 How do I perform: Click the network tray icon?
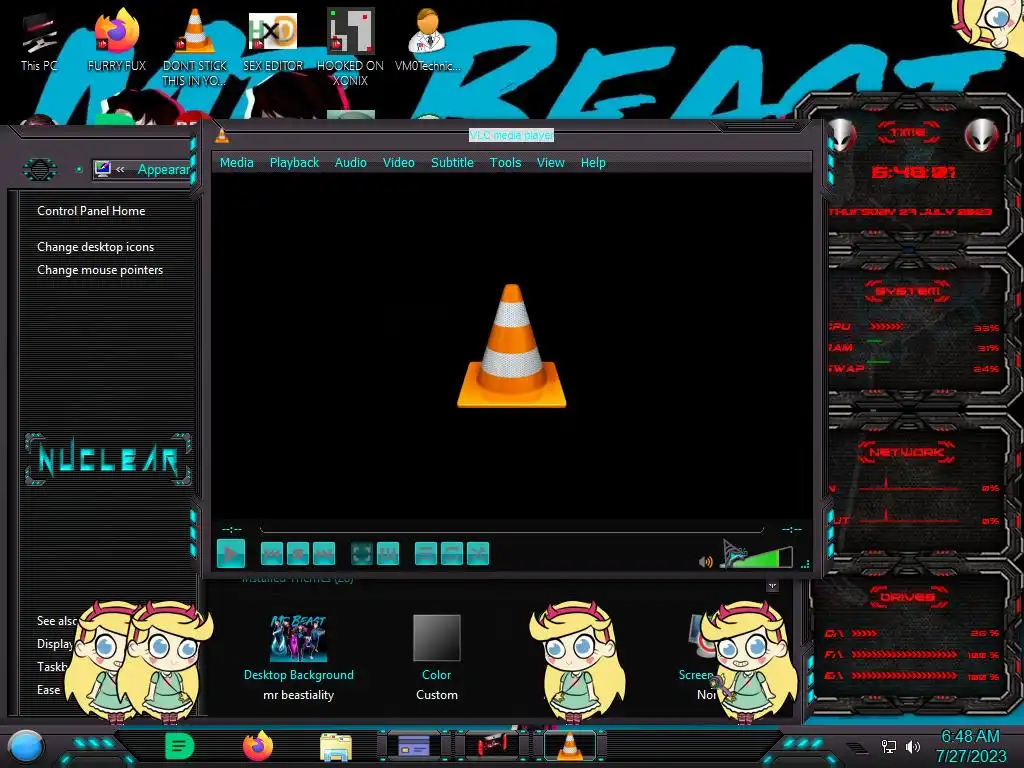pos(889,746)
